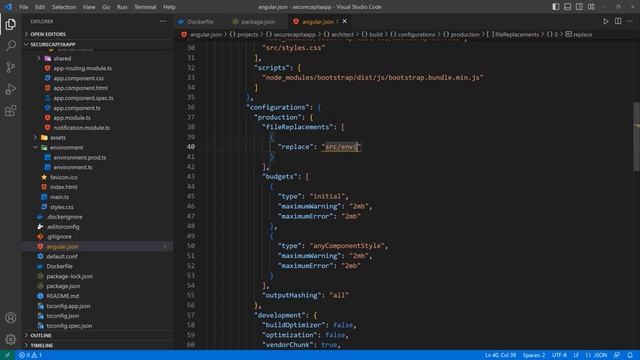Screen dimensions: 640x360
Task: Open styles.css in explorer
Action: (62, 207)
